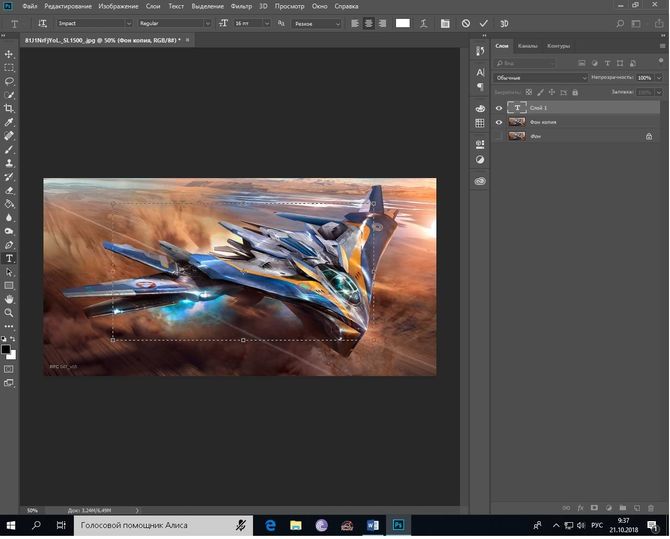
Task: Select the Brush tool
Action: tap(9, 150)
